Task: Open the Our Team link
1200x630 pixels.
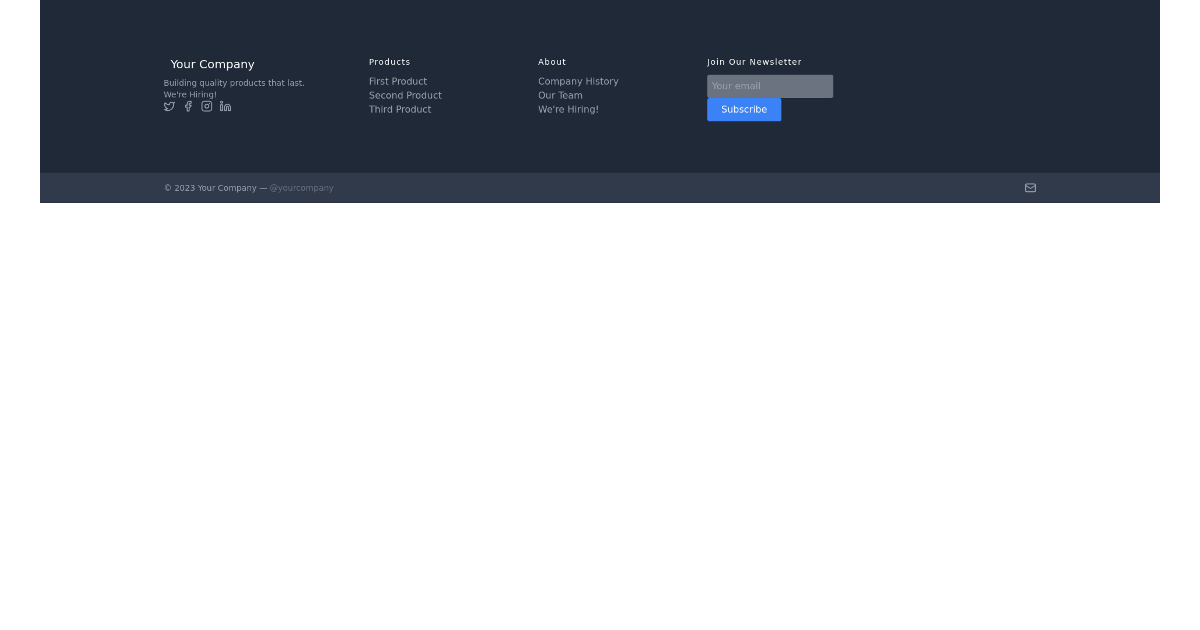Action: [560, 95]
